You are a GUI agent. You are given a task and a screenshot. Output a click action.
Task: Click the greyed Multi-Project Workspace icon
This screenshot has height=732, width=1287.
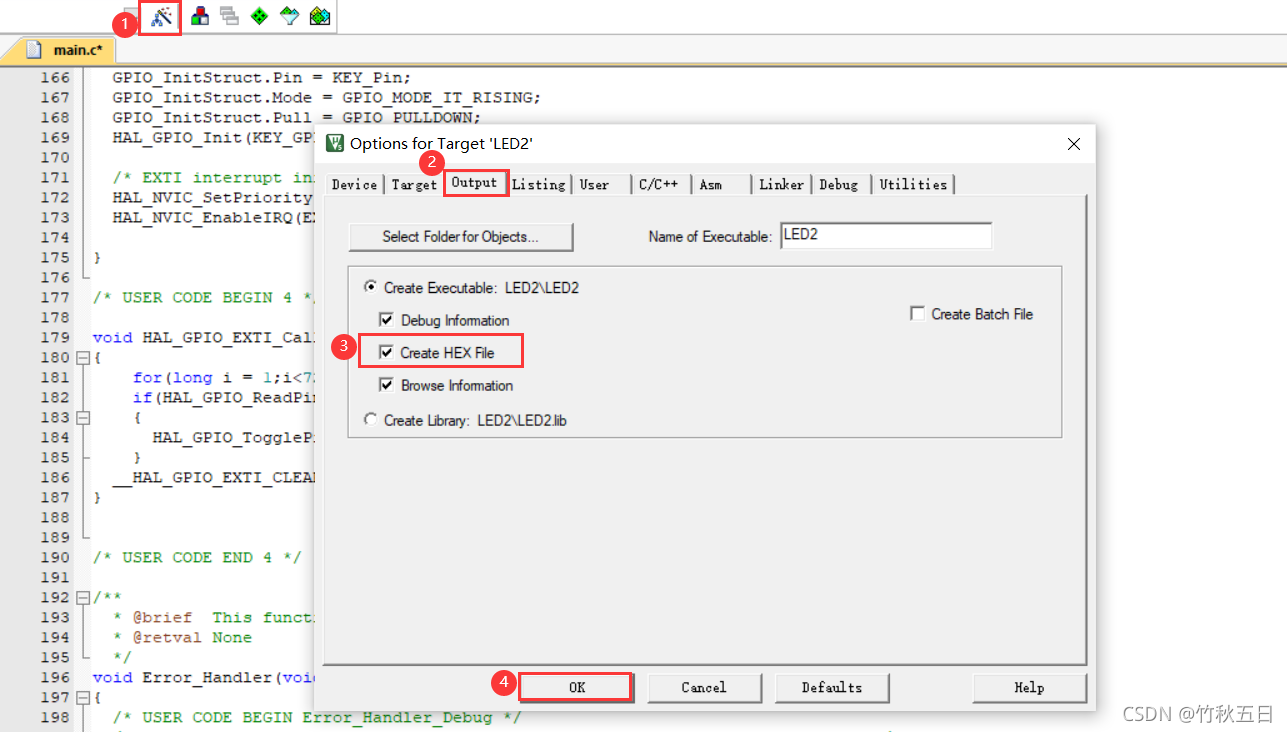230,16
